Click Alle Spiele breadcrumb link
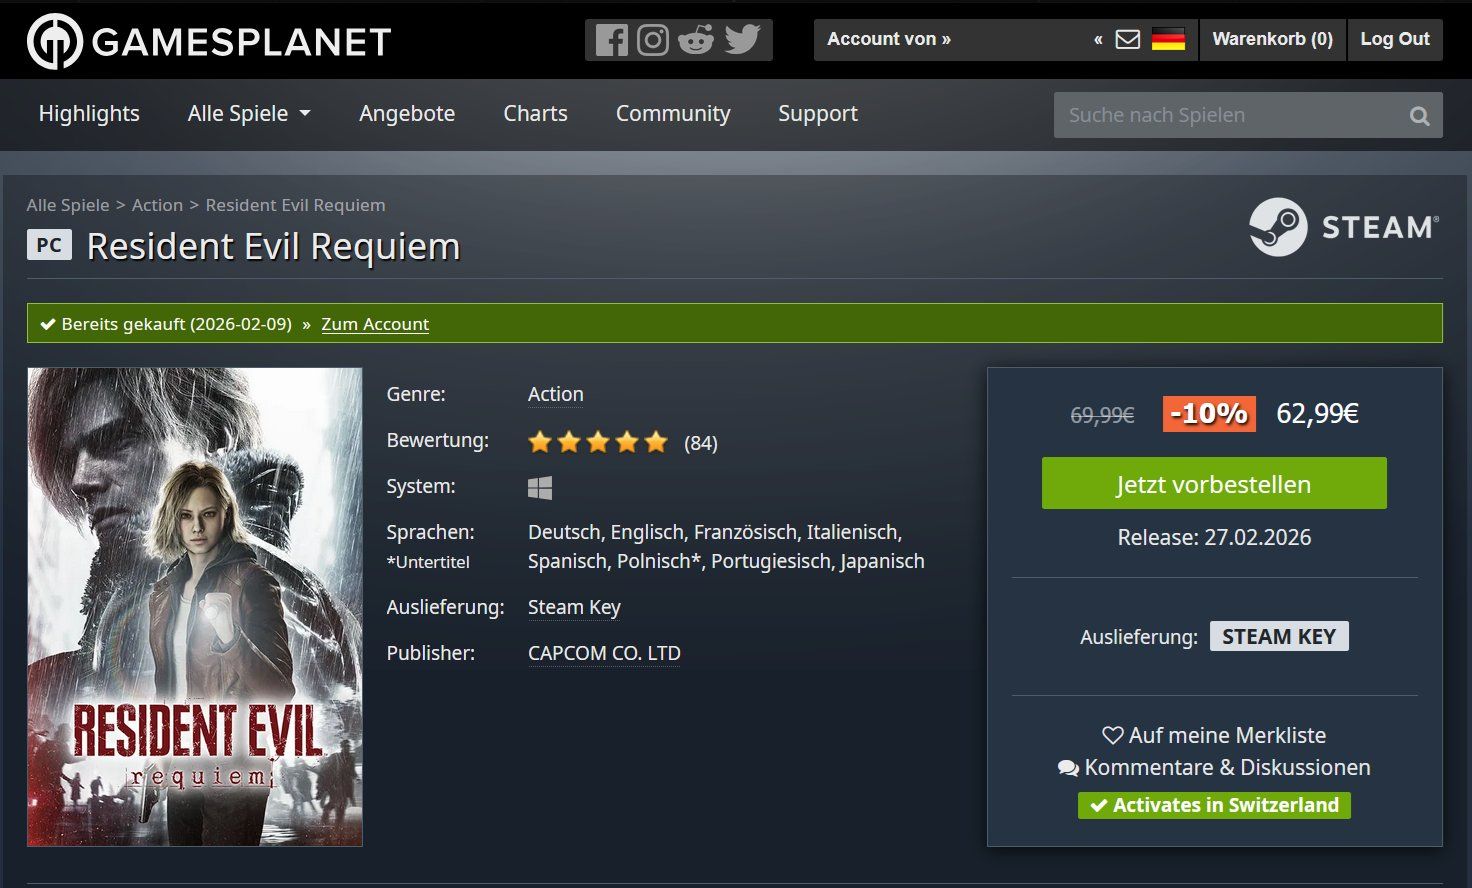The width and height of the screenshot is (1472, 888). point(68,205)
